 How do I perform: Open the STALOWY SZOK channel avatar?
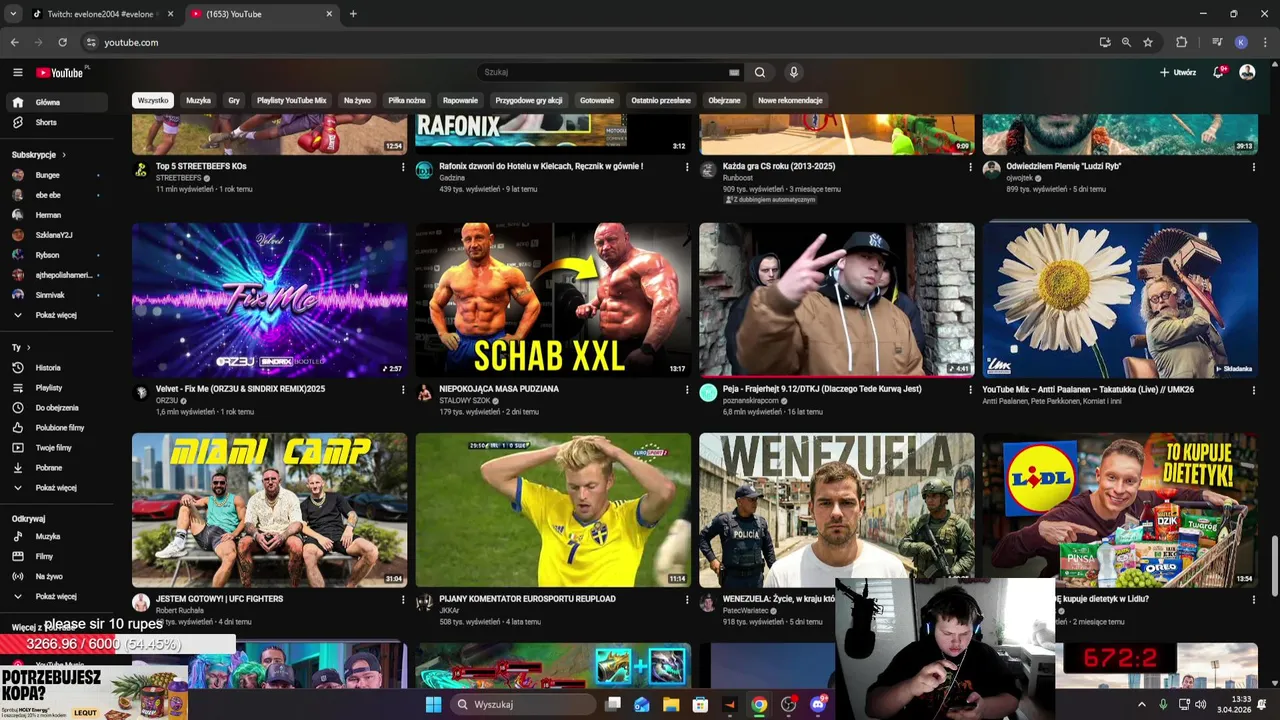pyautogui.click(x=424, y=392)
